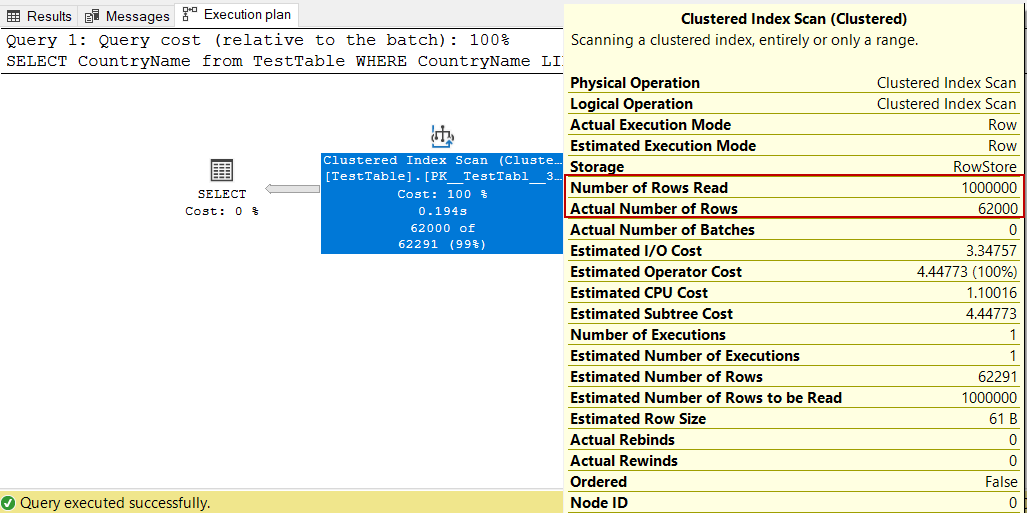The height and width of the screenshot is (513, 1027).
Task: Click the green success checkmark icon
Action: point(9,503)
